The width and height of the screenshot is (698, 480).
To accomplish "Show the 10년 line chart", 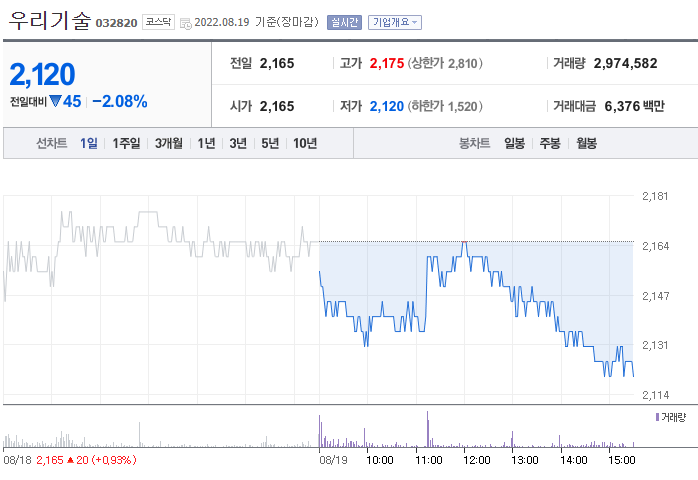I will coord(305,143).
